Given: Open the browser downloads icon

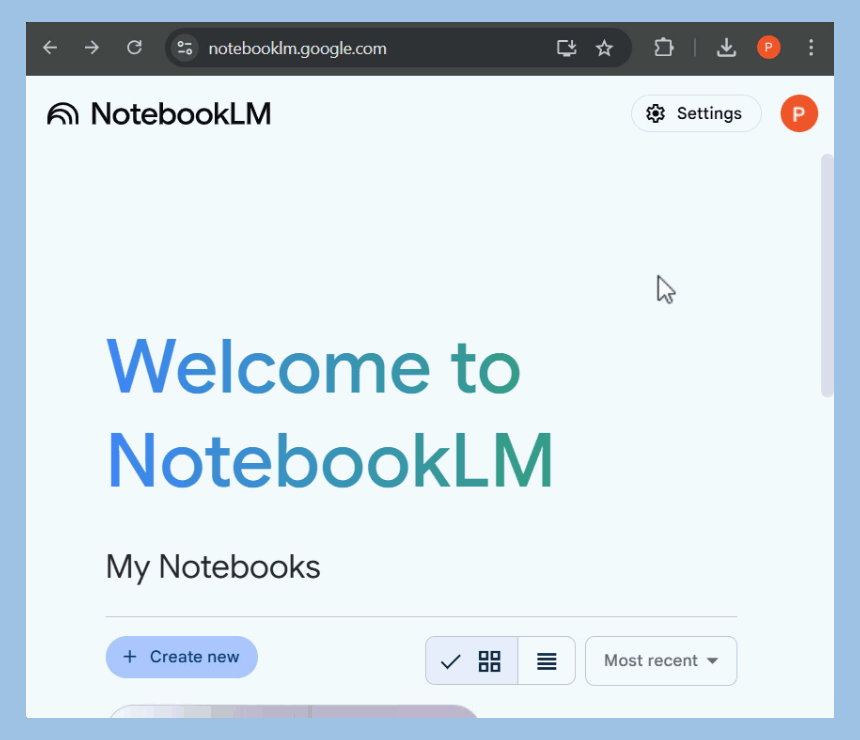Looking at the screenshot, I should pos(726,47).
